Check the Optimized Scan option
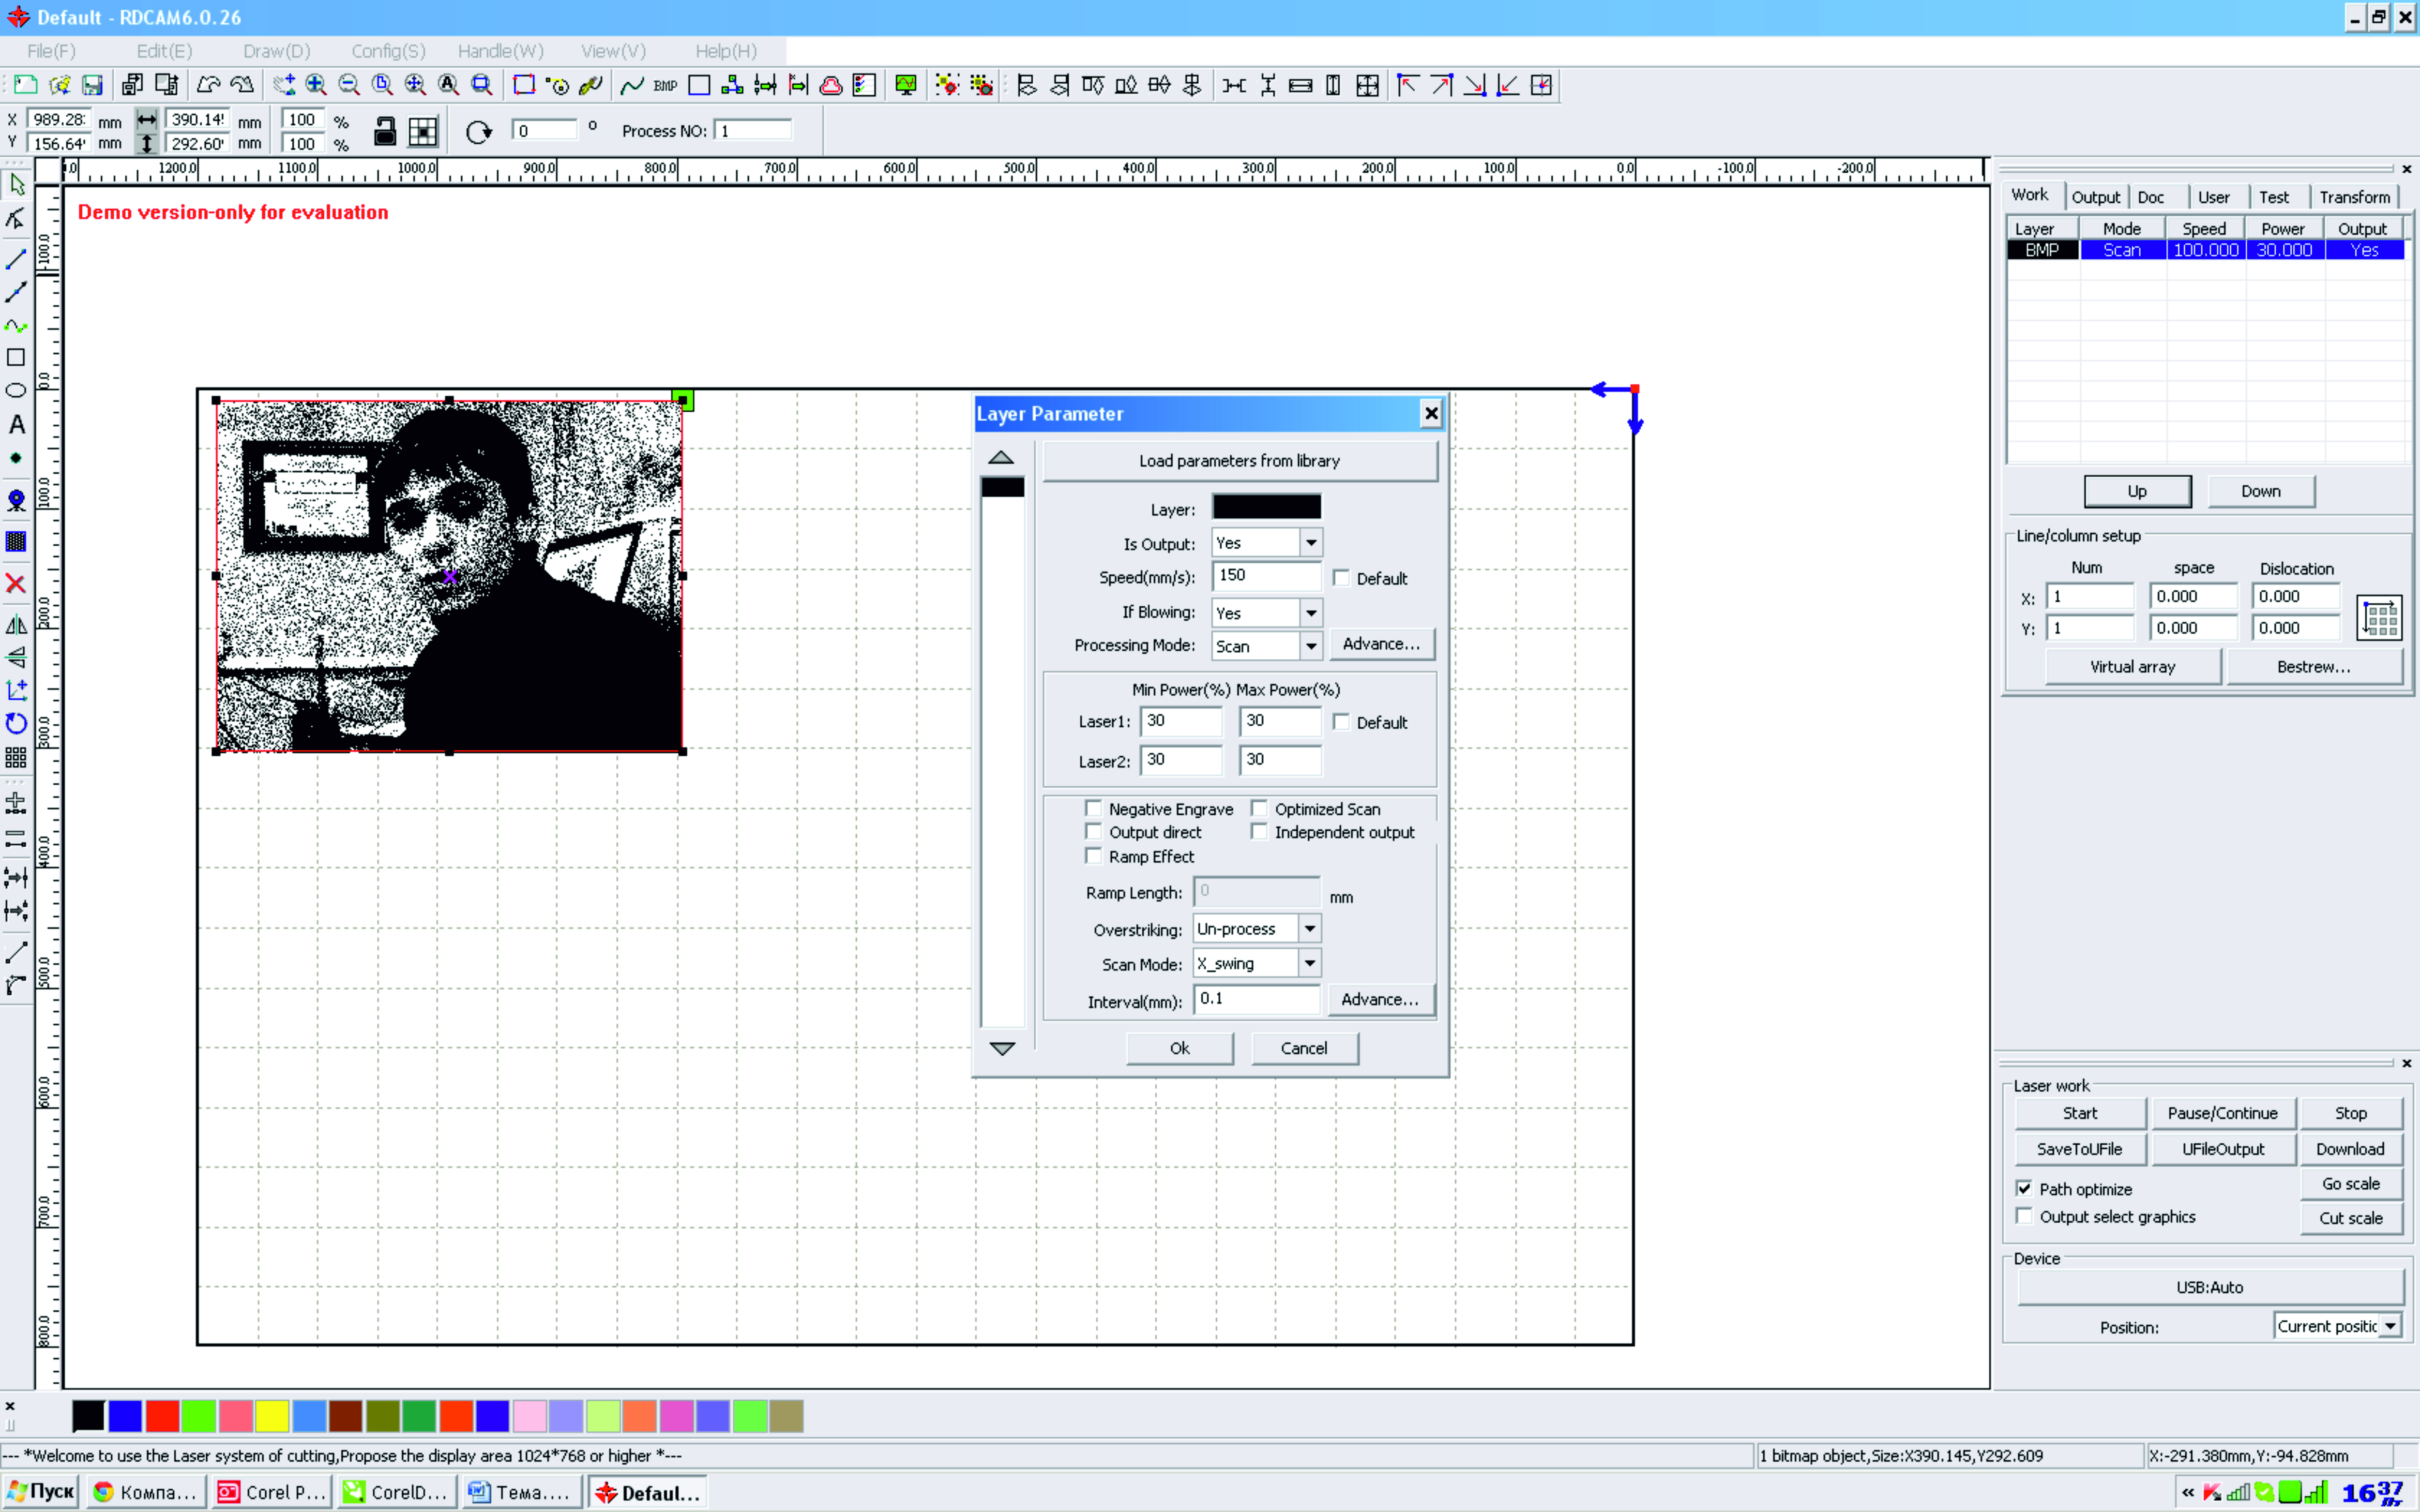The width and height of the screenshot is (2420, 1512). (x=1260, y=808)
